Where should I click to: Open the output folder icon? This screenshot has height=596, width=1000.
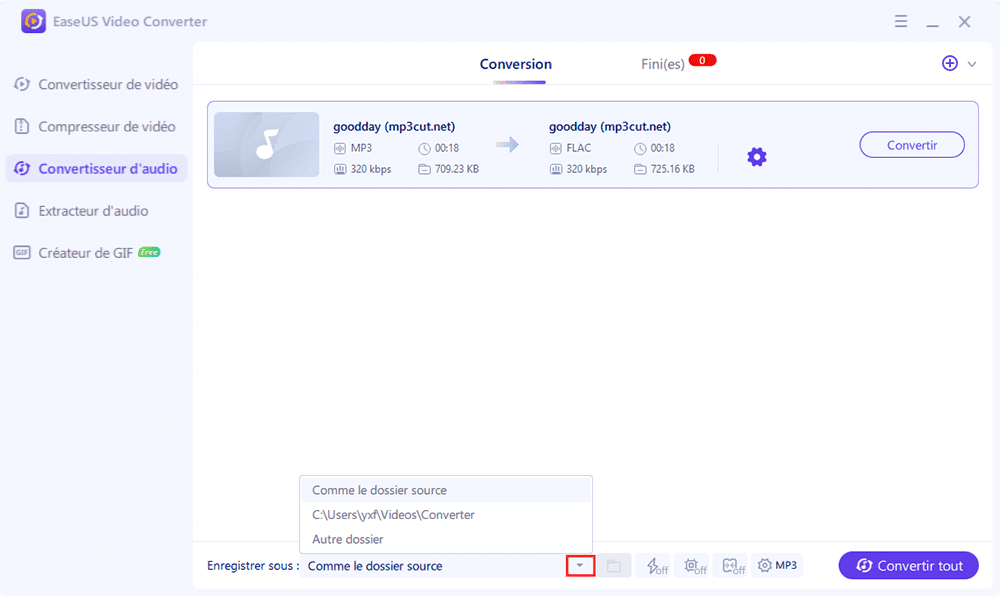614,566
